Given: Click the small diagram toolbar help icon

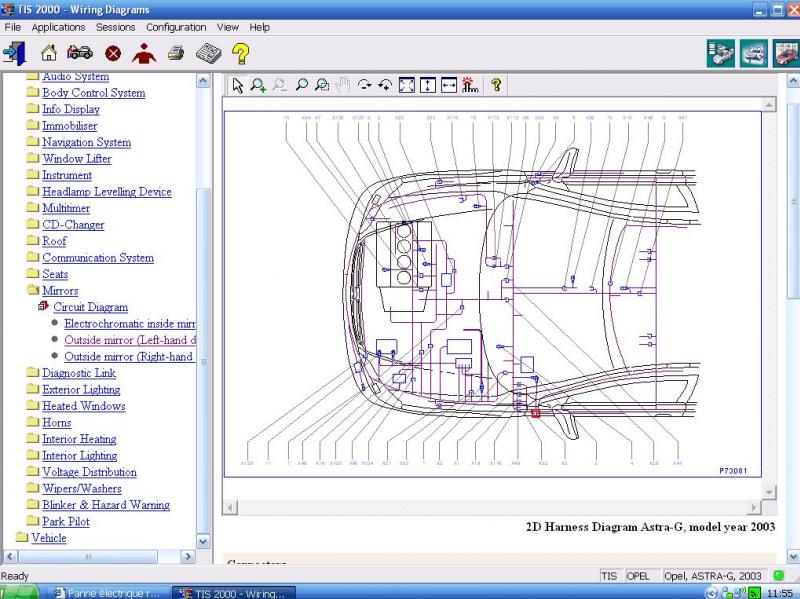Looking at the screenshot, I should (x=496, y=85).
